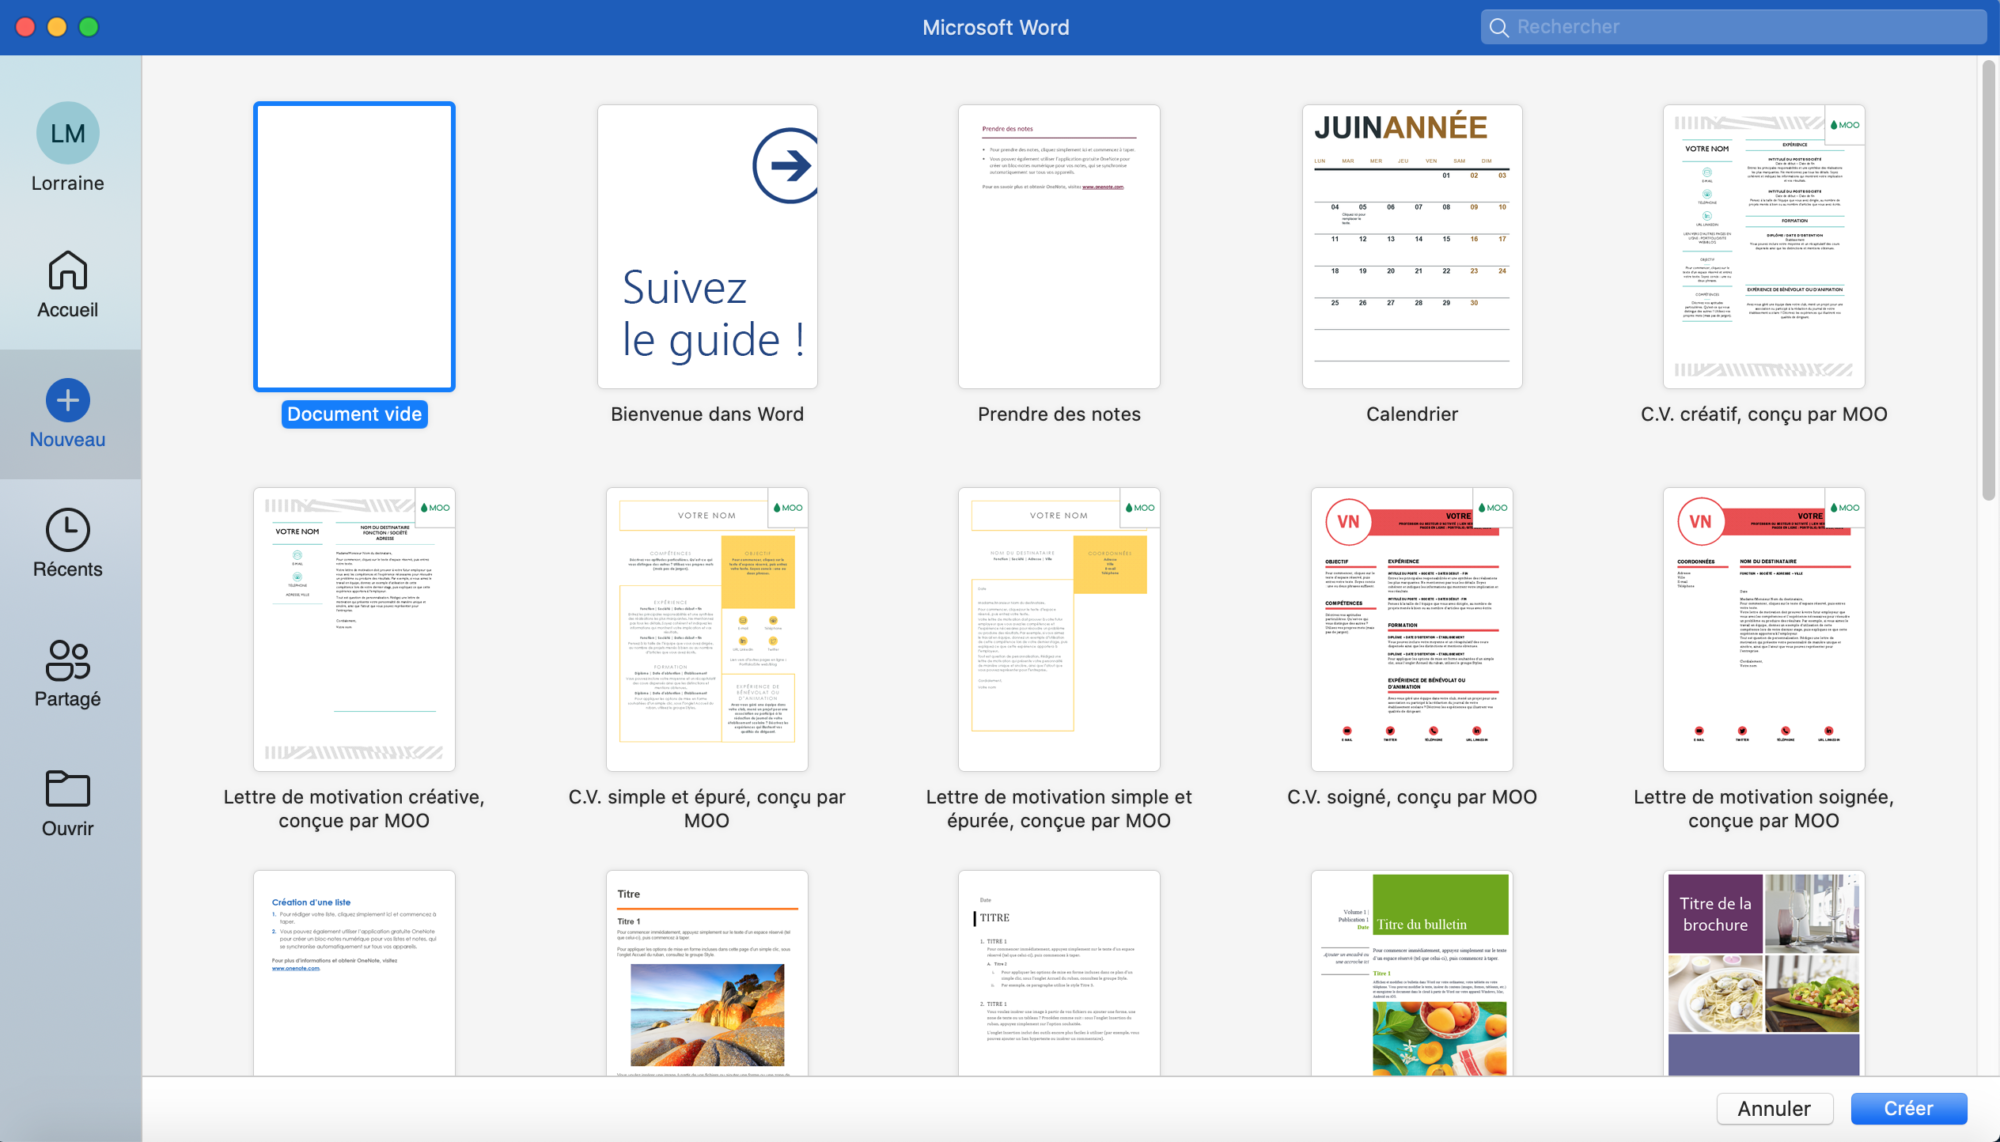Click the Lorraine account name
The image size is (2000, 1142).
[x=68, y=183]
